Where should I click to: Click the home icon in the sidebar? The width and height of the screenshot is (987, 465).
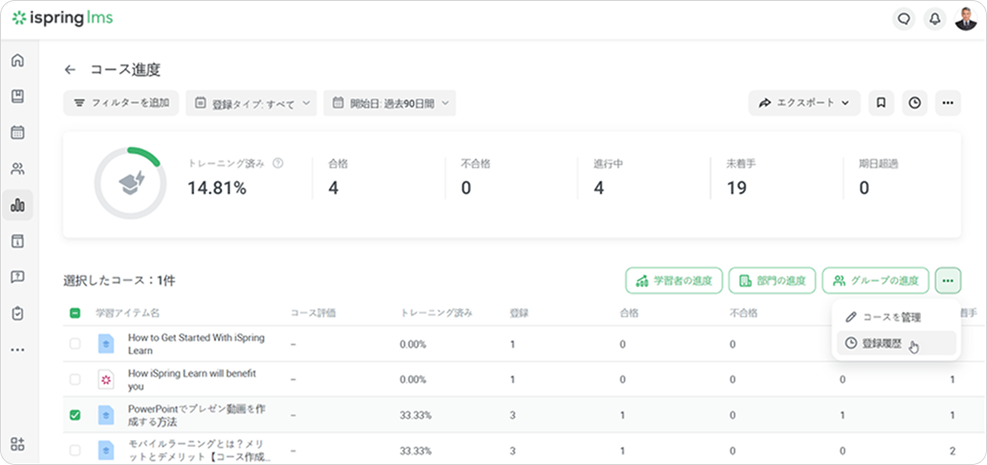click(x=17, y=60)
